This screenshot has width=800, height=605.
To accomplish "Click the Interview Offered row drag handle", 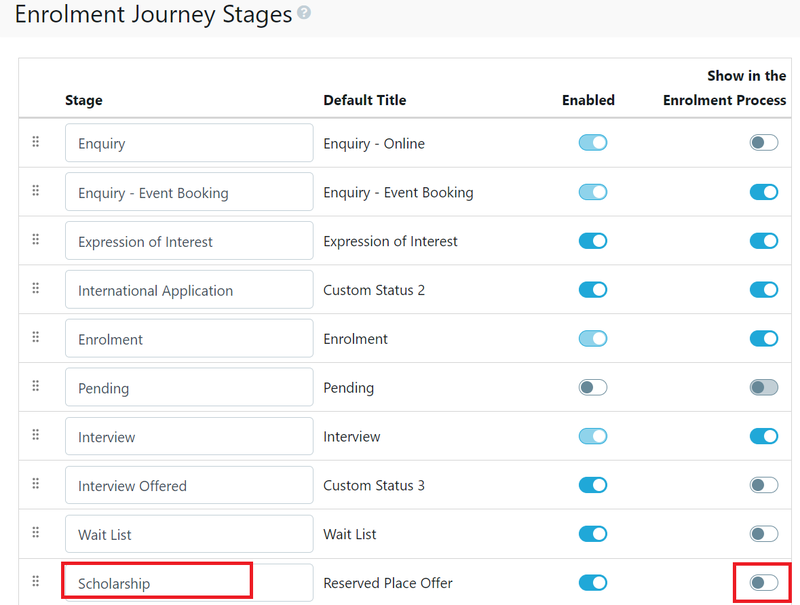I will [36, 484].
